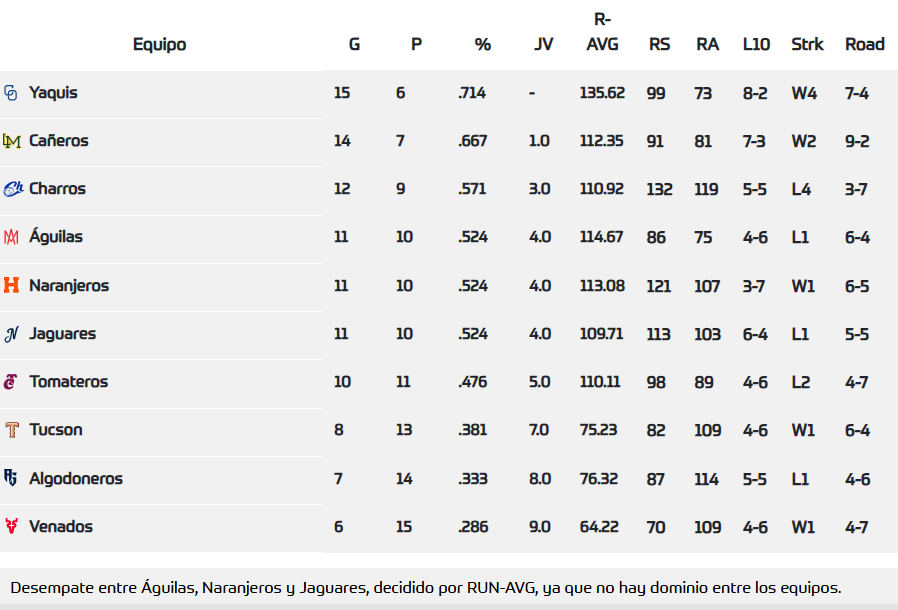Sort standings by the Equipo column header
Viewport: 898px width, 610px height.
pos(159,44)
